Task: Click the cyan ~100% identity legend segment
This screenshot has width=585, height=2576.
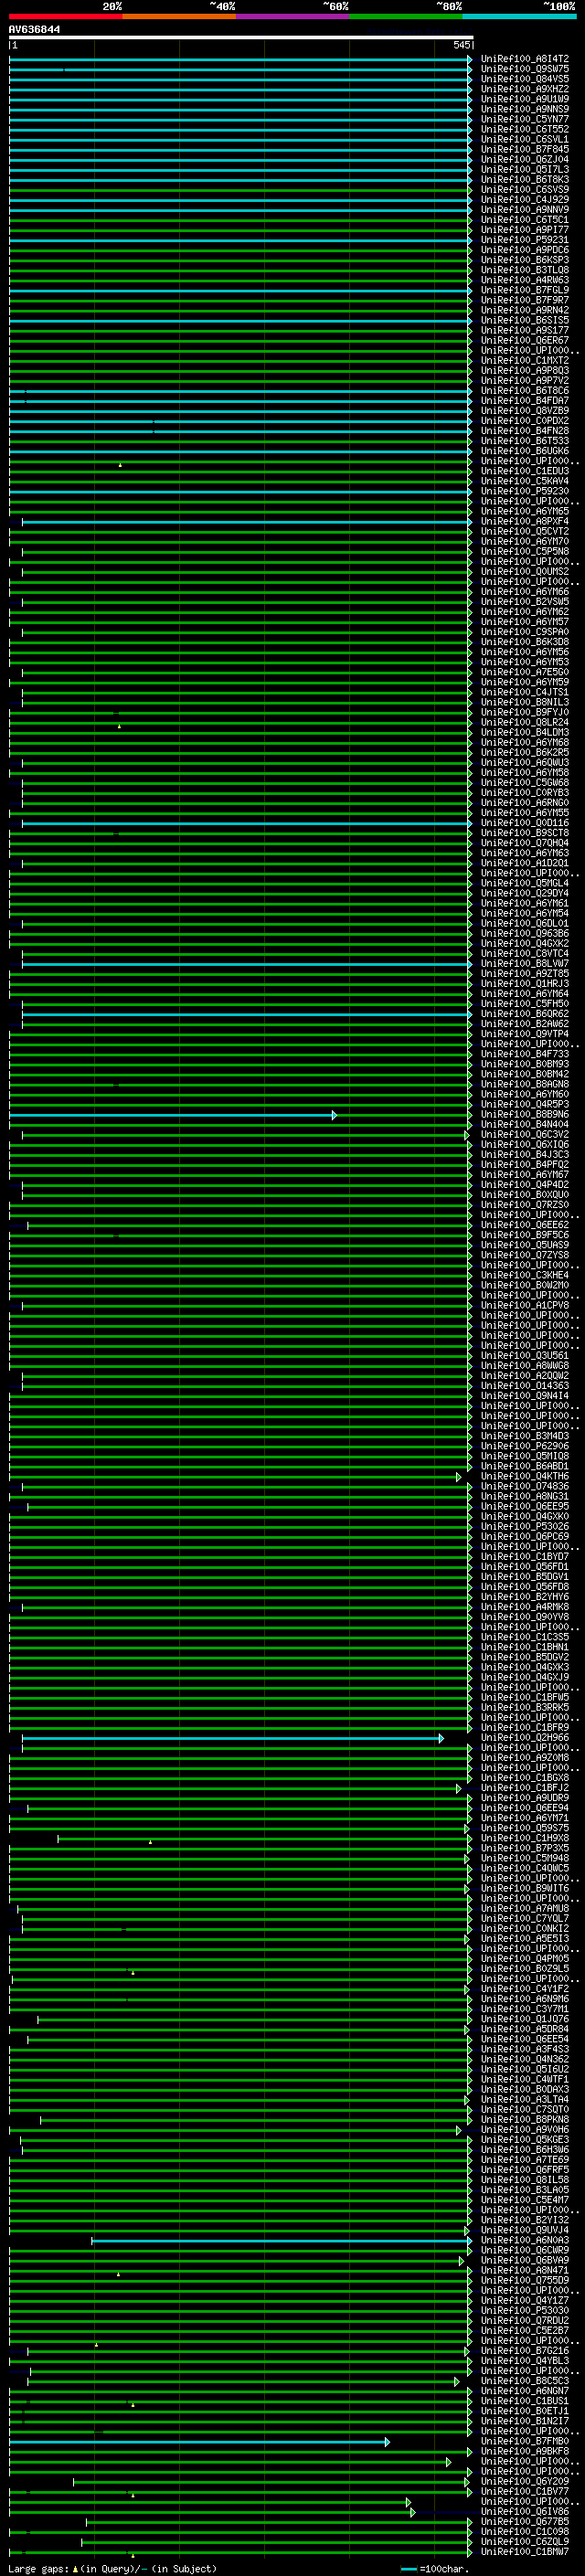Action: (x=520, y=16)
